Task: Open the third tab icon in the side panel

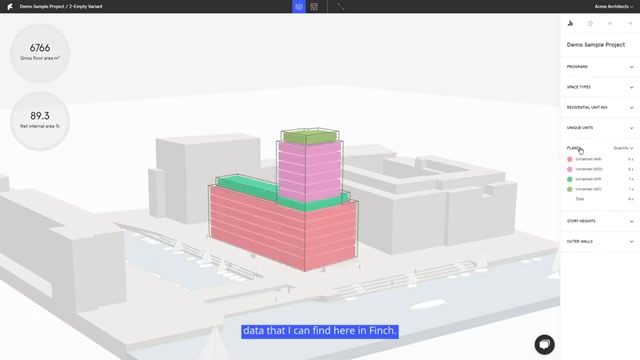Action: pyautogui.click(x=610, y=23)
